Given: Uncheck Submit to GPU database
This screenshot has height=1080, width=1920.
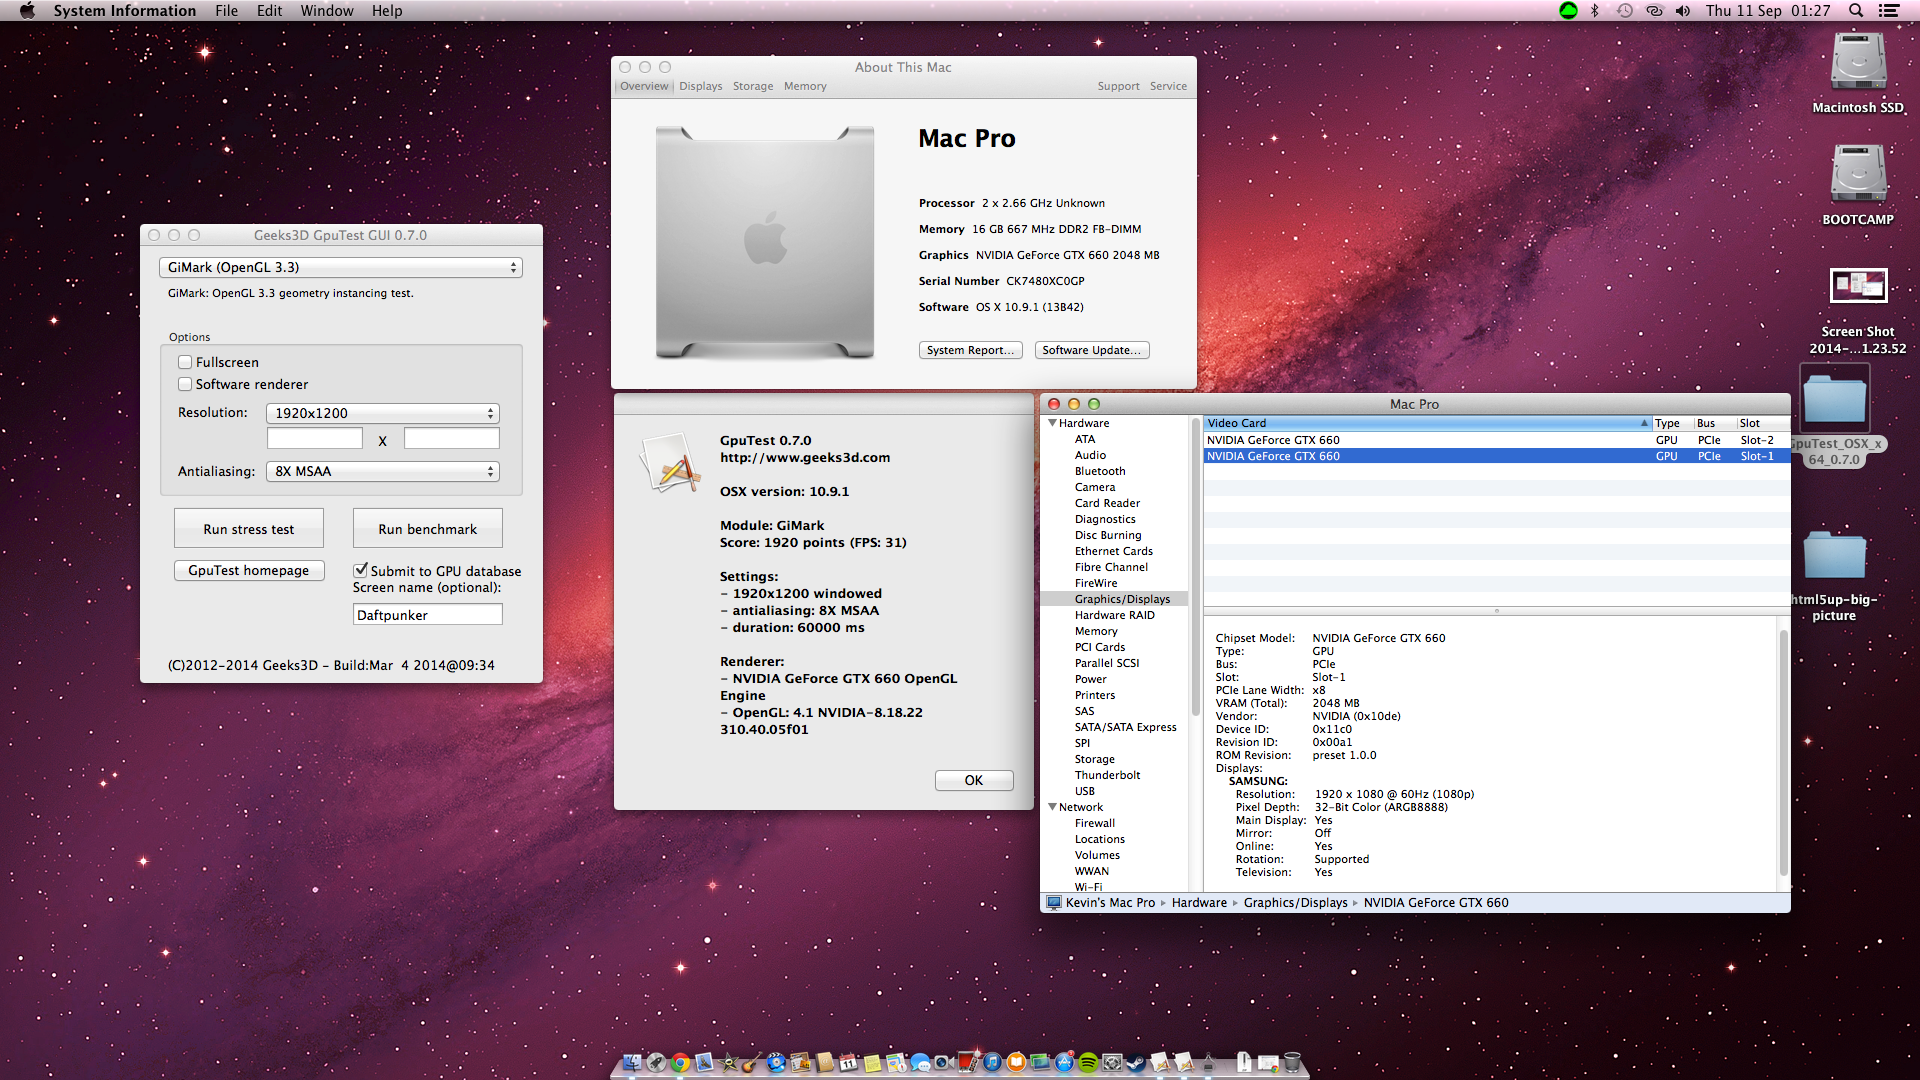Looking at the screenshot, I should [361, 570].
